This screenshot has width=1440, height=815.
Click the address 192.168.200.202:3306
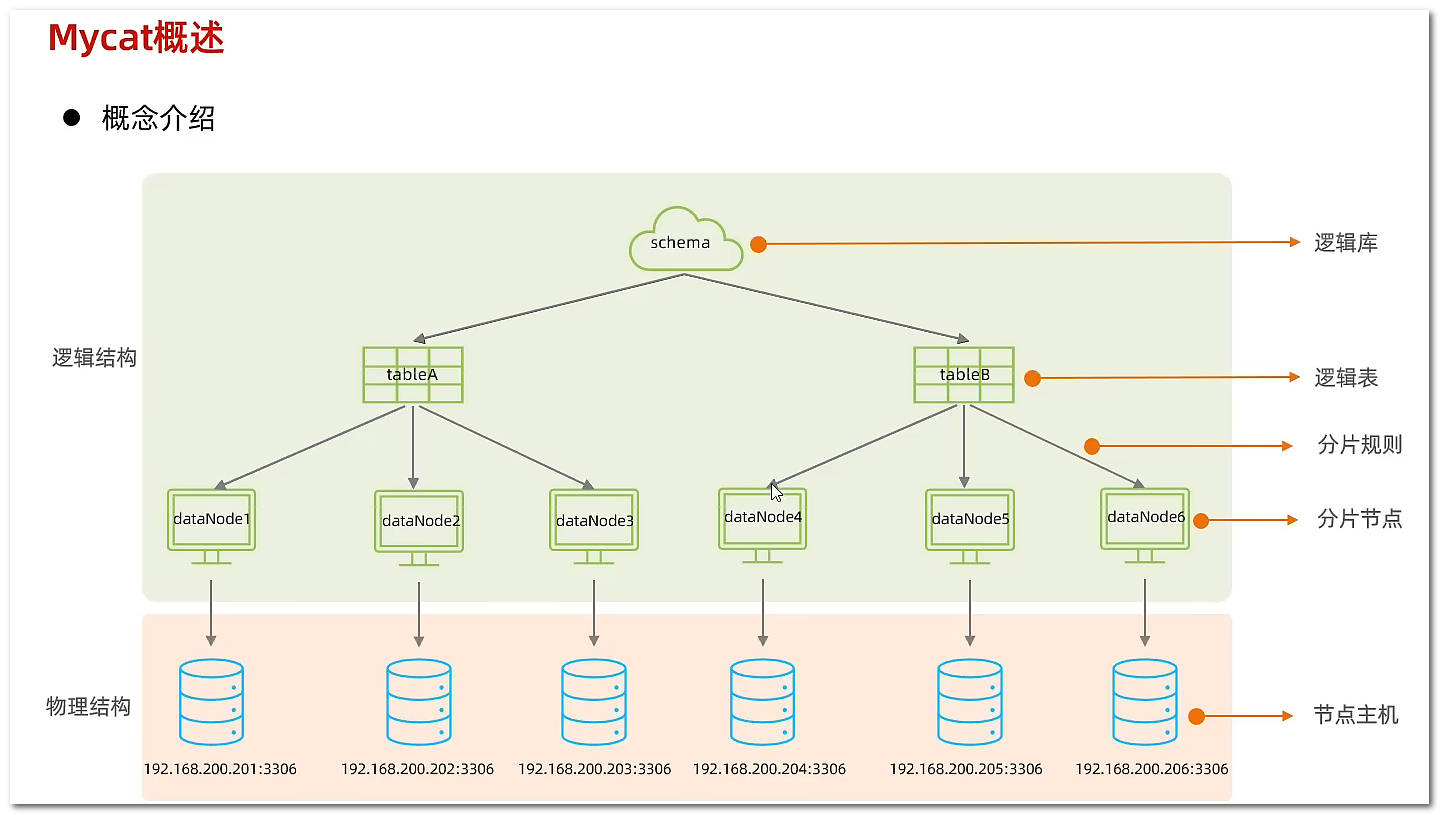[418, 769]
